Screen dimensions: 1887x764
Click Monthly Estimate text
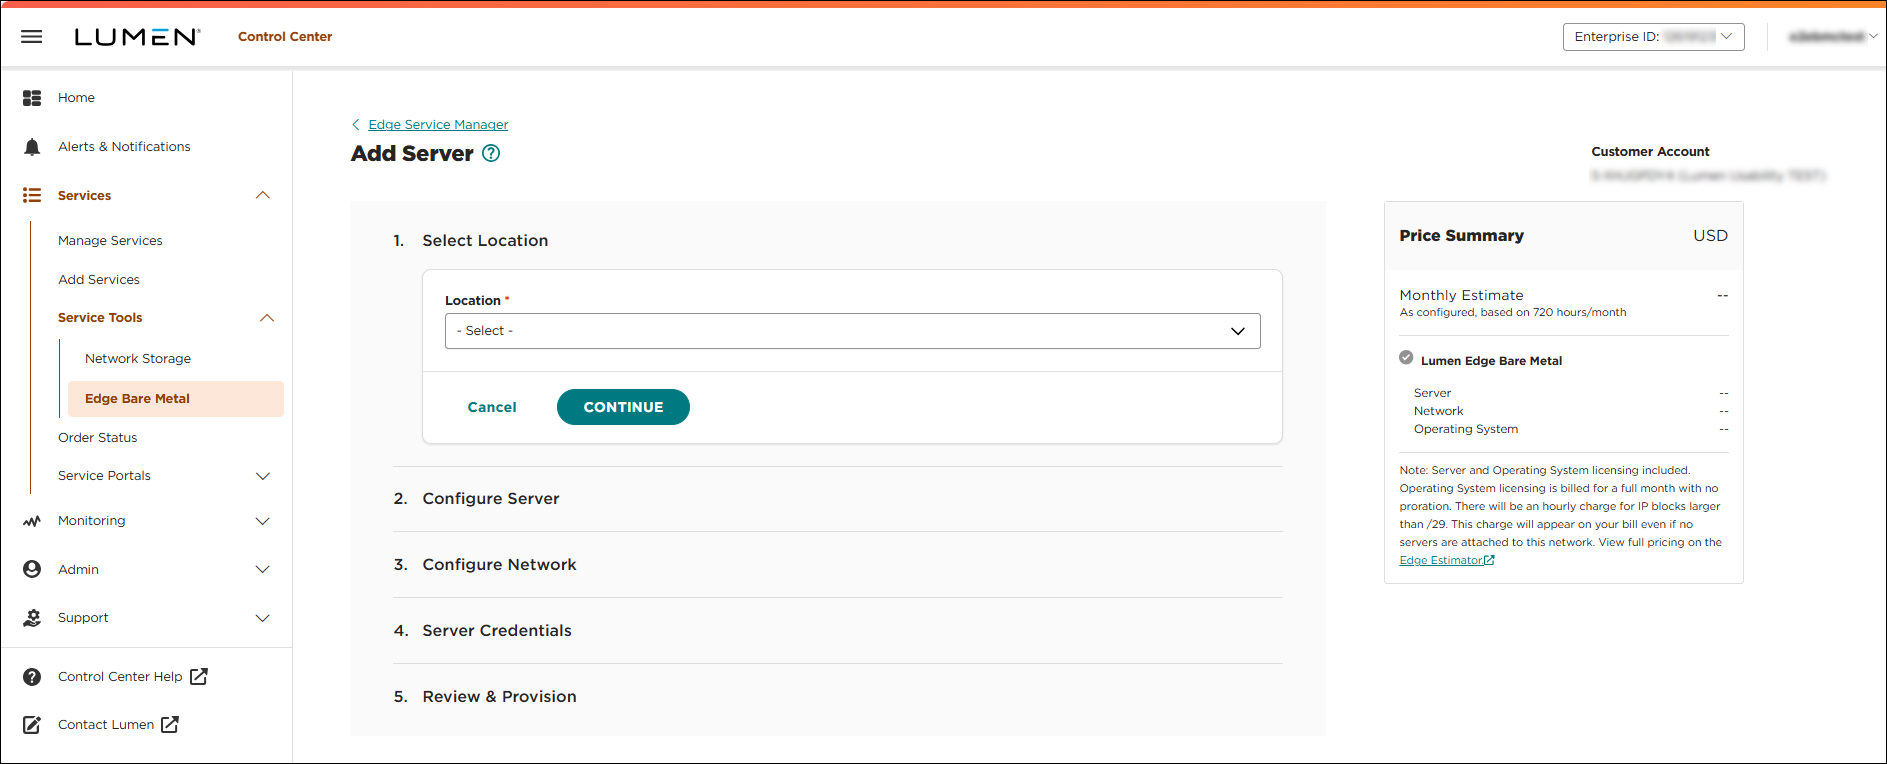tap(1461, 295)
